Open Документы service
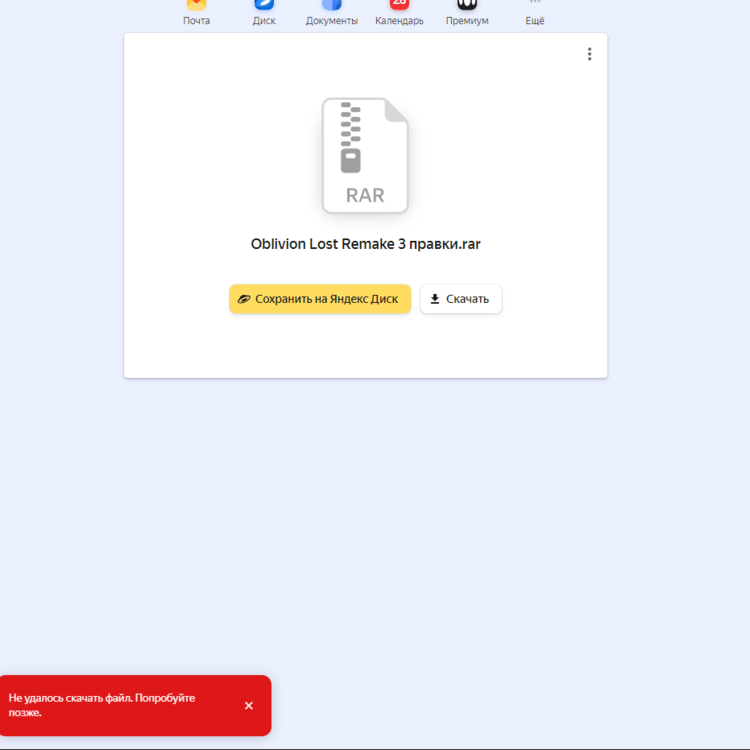 [331, 12]
